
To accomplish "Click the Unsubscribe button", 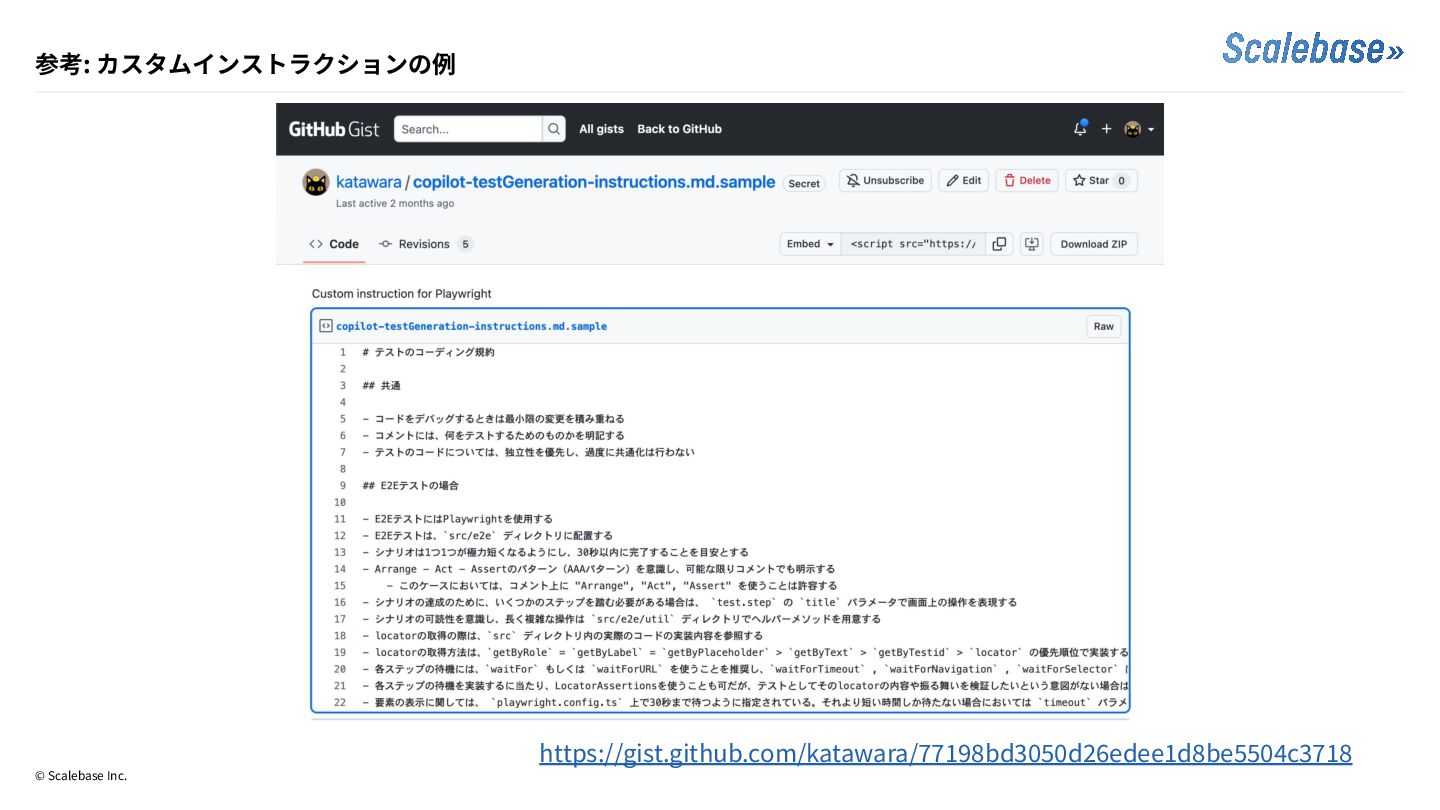I will point(885,180).
